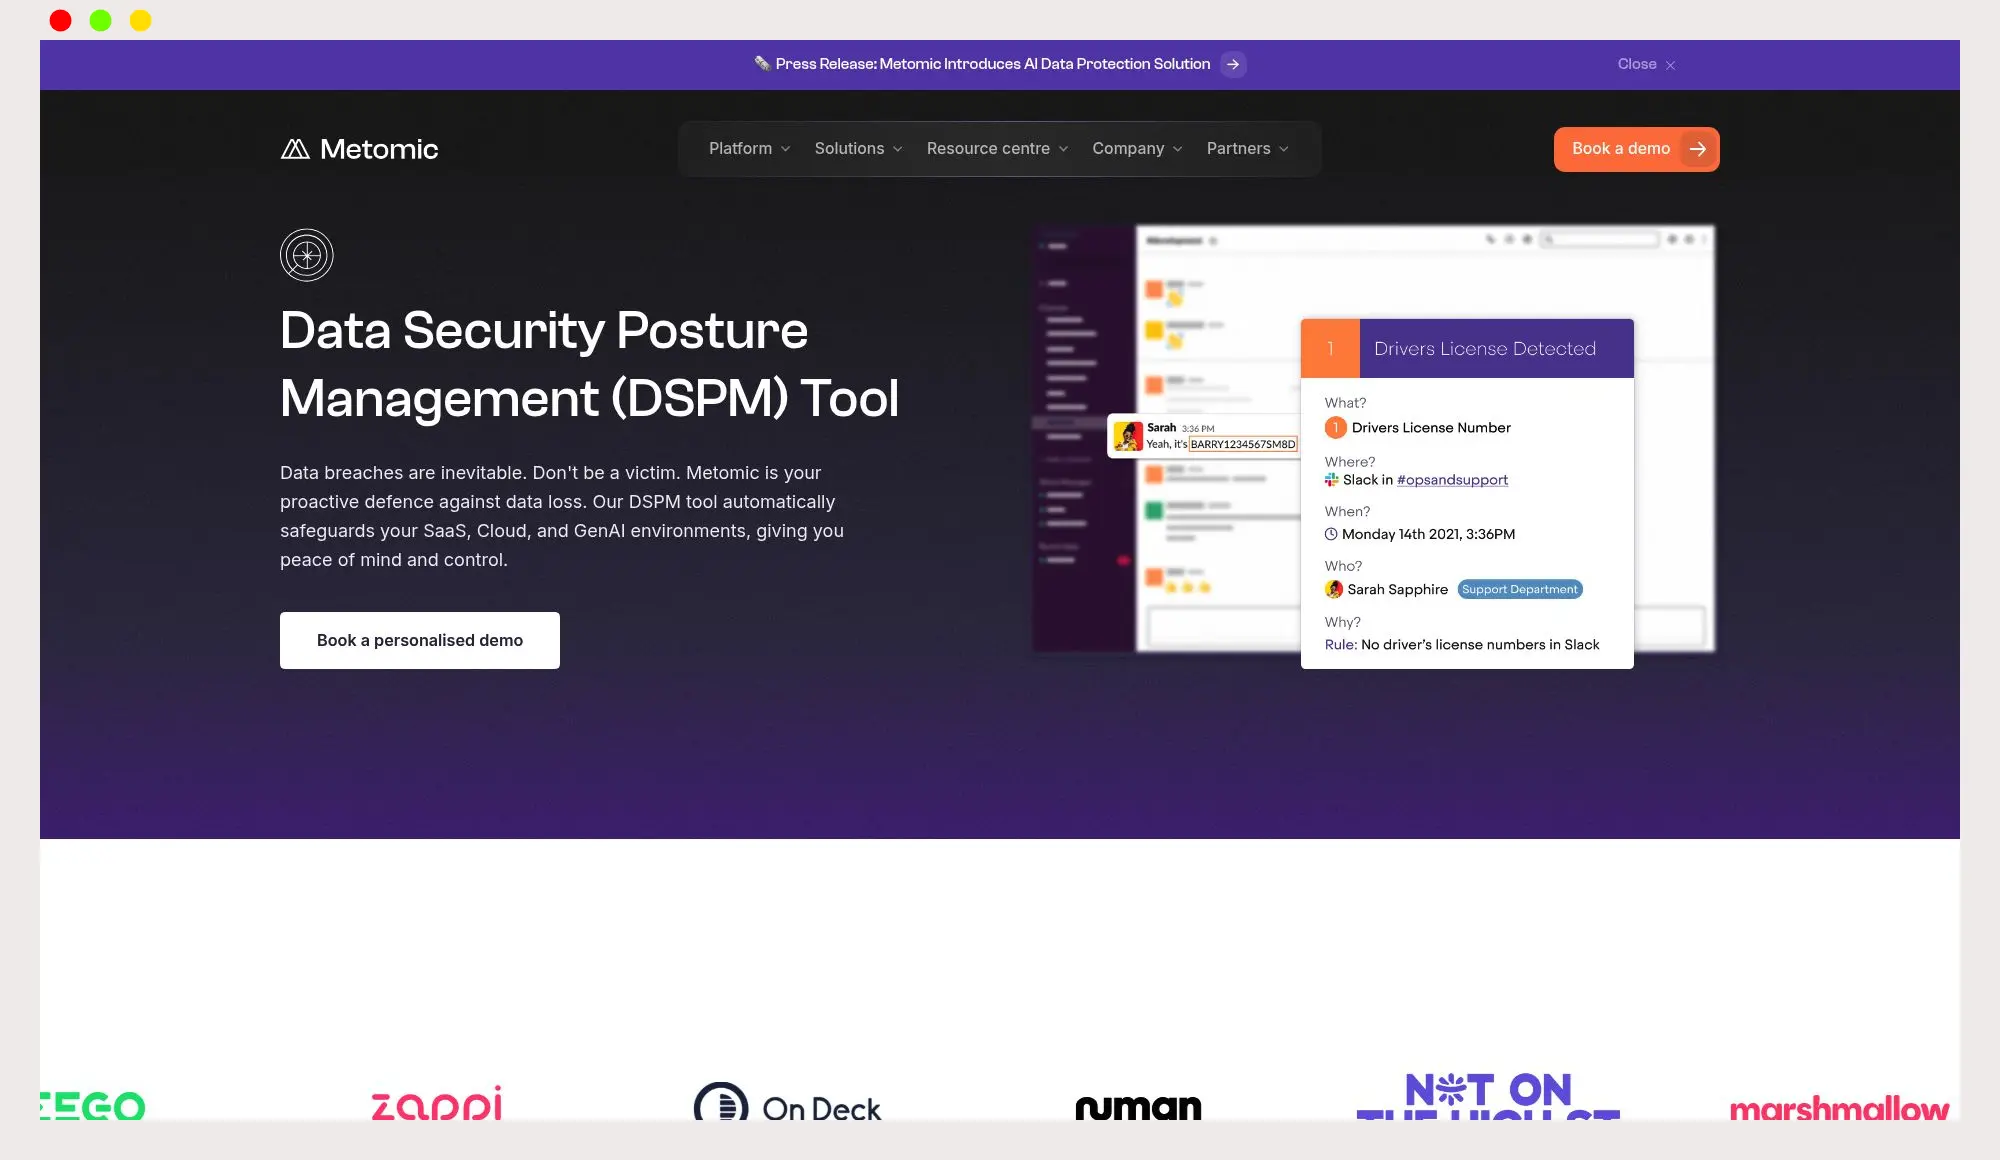This screenshot has width=2000, height=1160.
Task: Open the Resource centre dropdown
Action: click(997, 149)
